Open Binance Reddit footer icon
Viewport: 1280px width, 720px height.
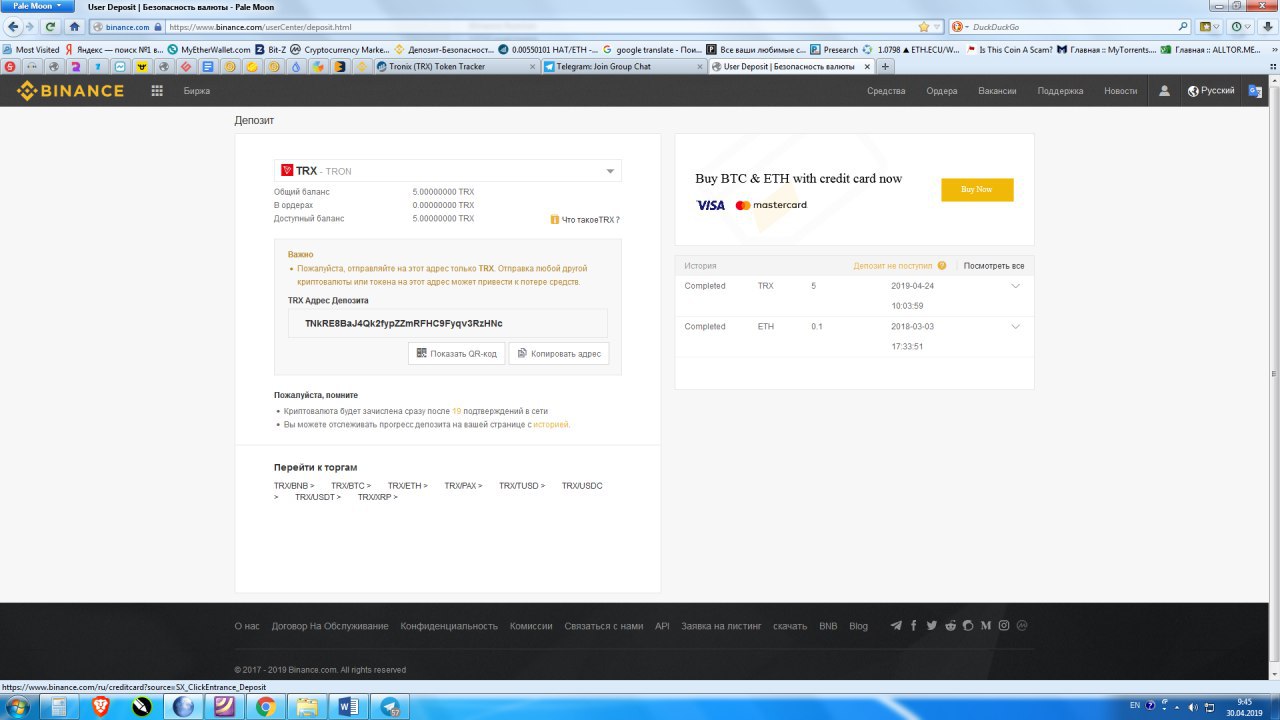950,626
